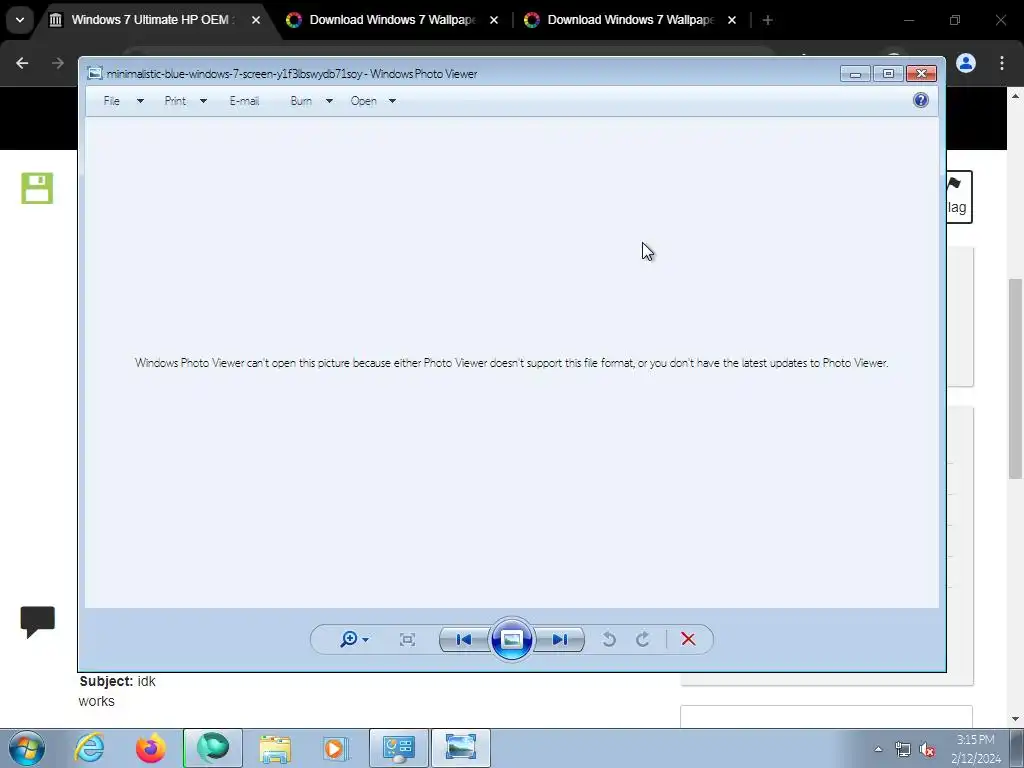
Task: Go to next picture in Photo Viewer
Action: point(559,639)
